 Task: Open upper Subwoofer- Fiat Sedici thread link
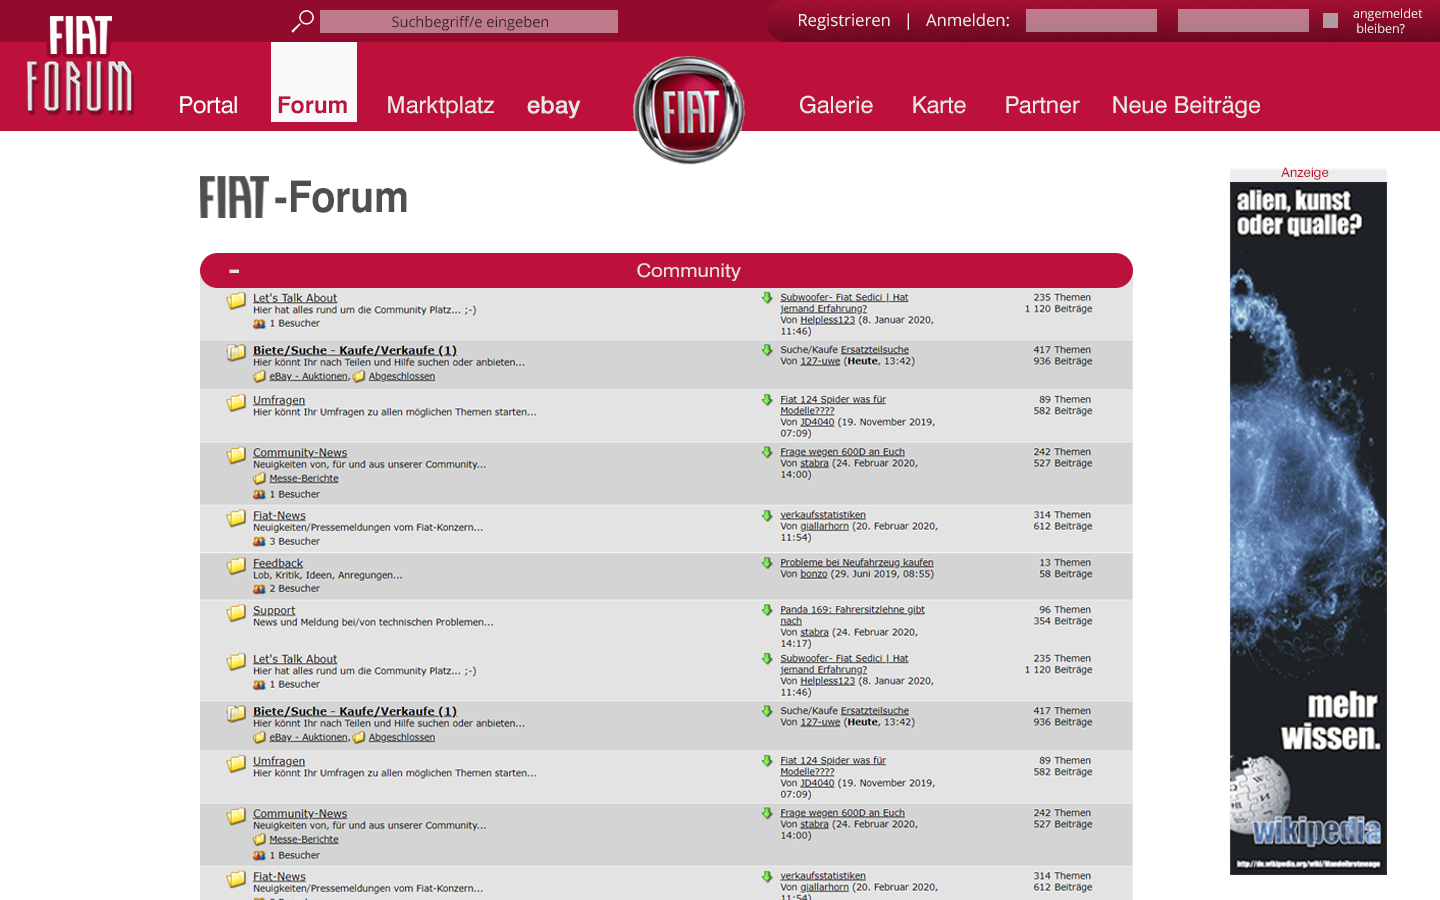tap(844, 303)
